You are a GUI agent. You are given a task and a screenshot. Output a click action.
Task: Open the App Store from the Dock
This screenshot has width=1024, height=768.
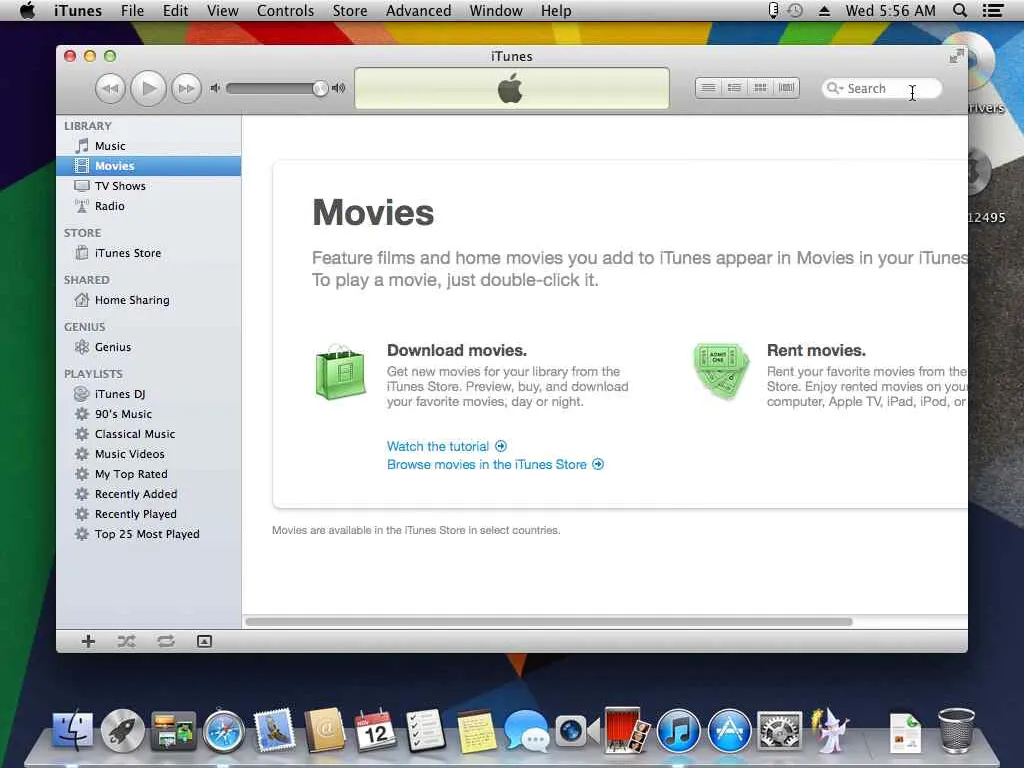click(729, 731)
